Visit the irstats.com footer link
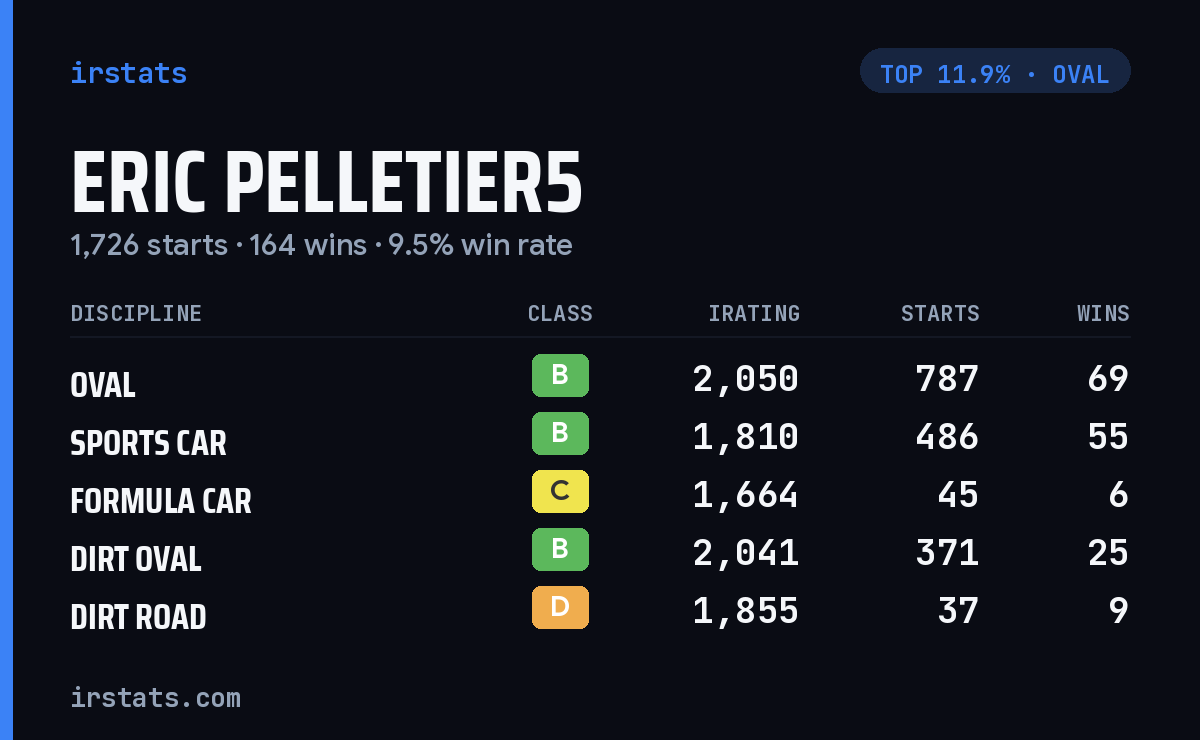Screen dimensions: 1200x740 click(156, 697)
